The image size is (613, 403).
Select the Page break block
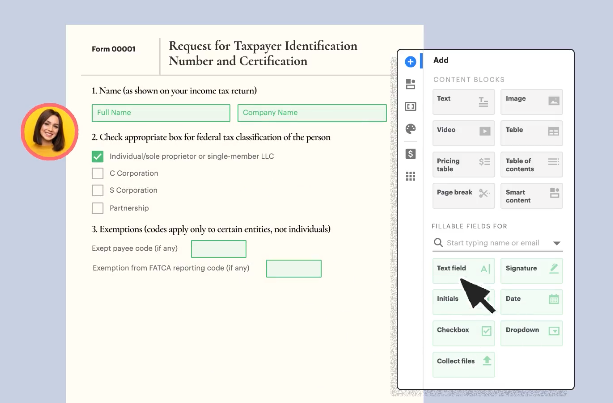463,193
